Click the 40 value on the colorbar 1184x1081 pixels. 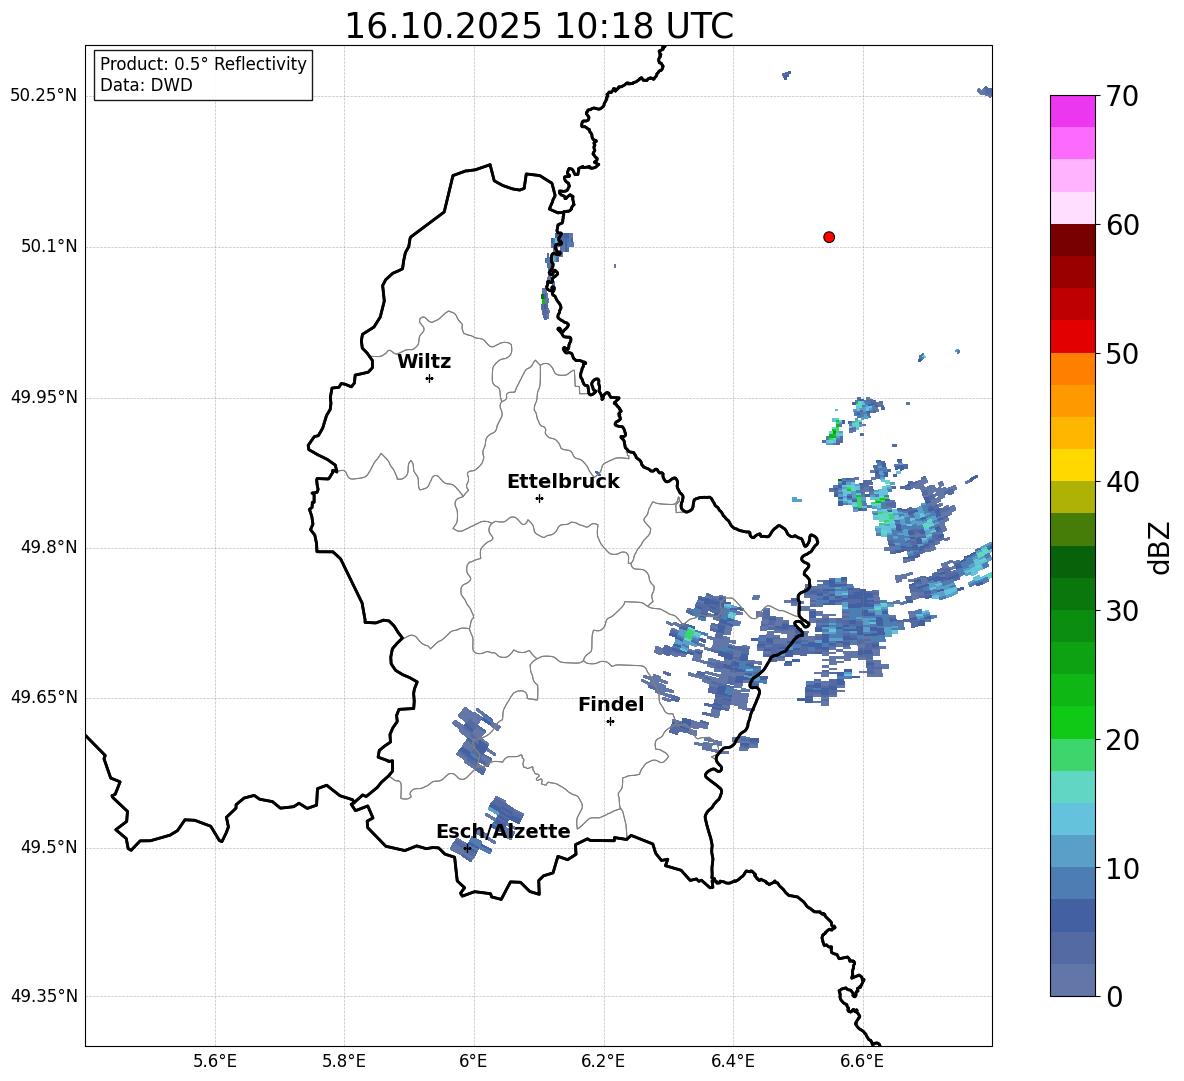point(1122,482)
